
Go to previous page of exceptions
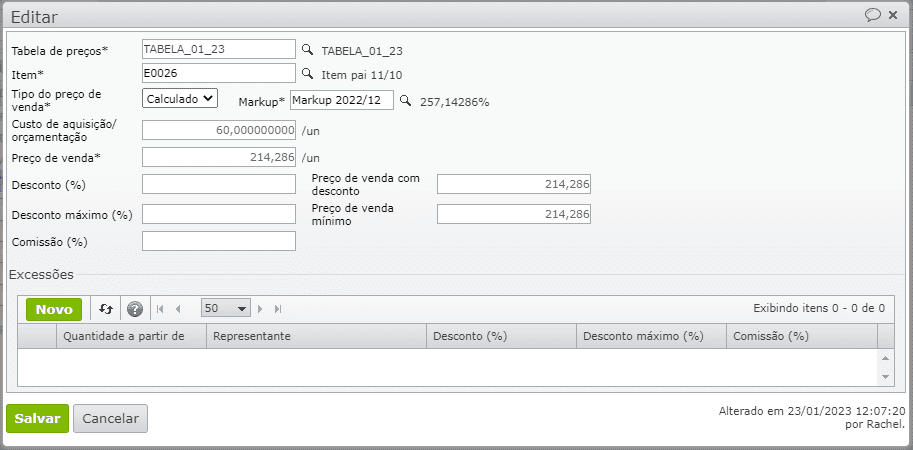click(x=178, y=309)
